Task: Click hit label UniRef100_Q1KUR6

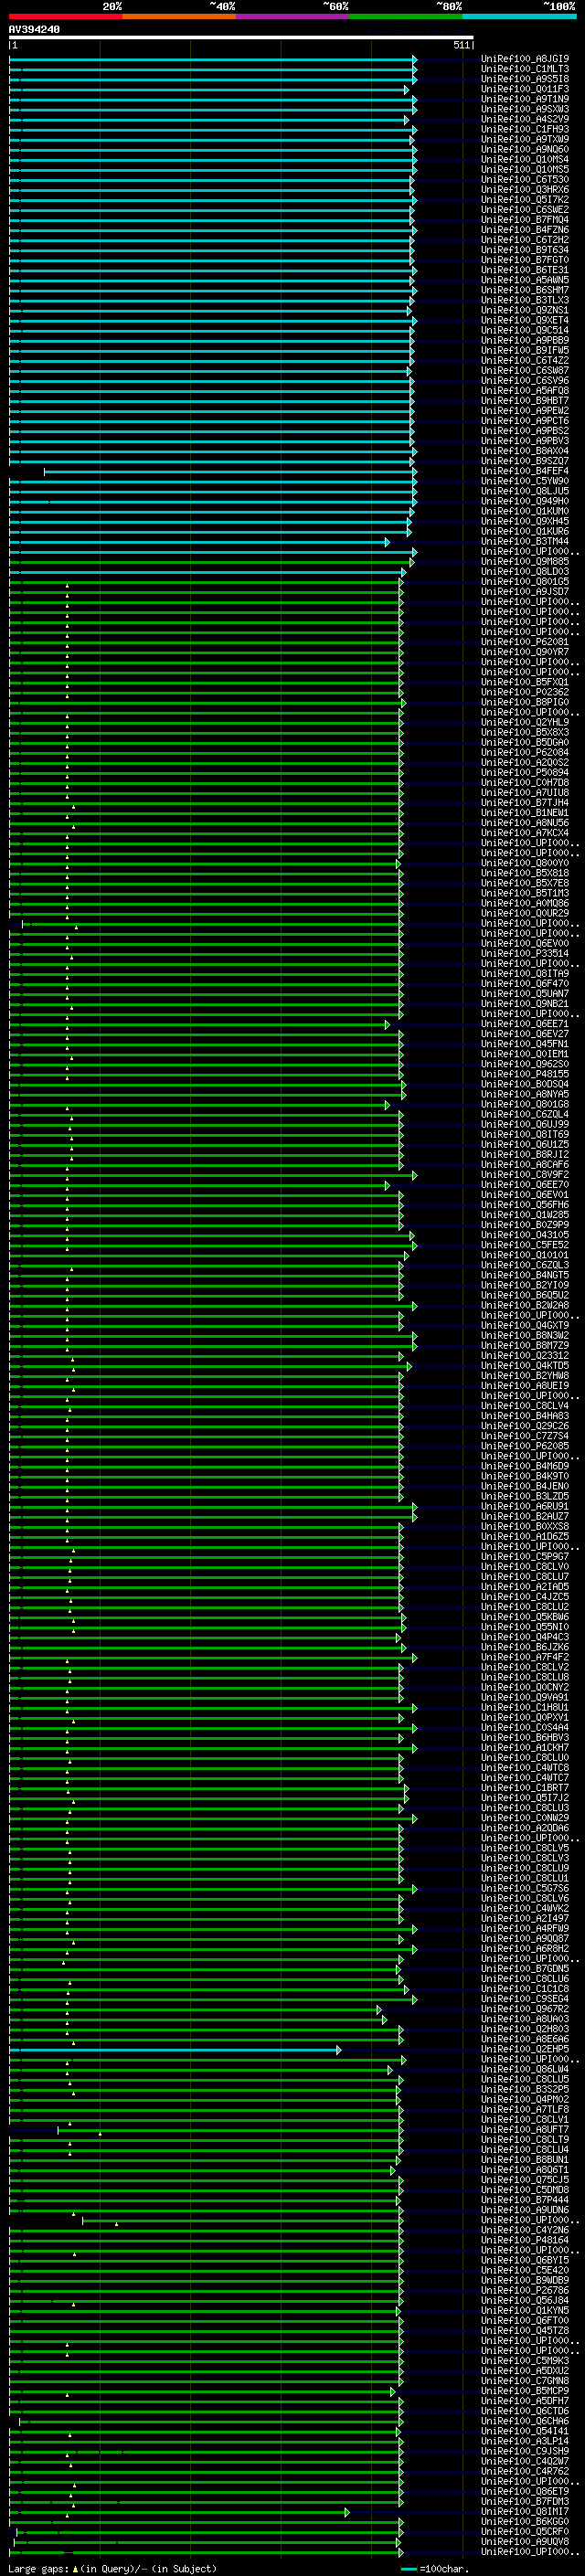Action: (x=525, y=532)
